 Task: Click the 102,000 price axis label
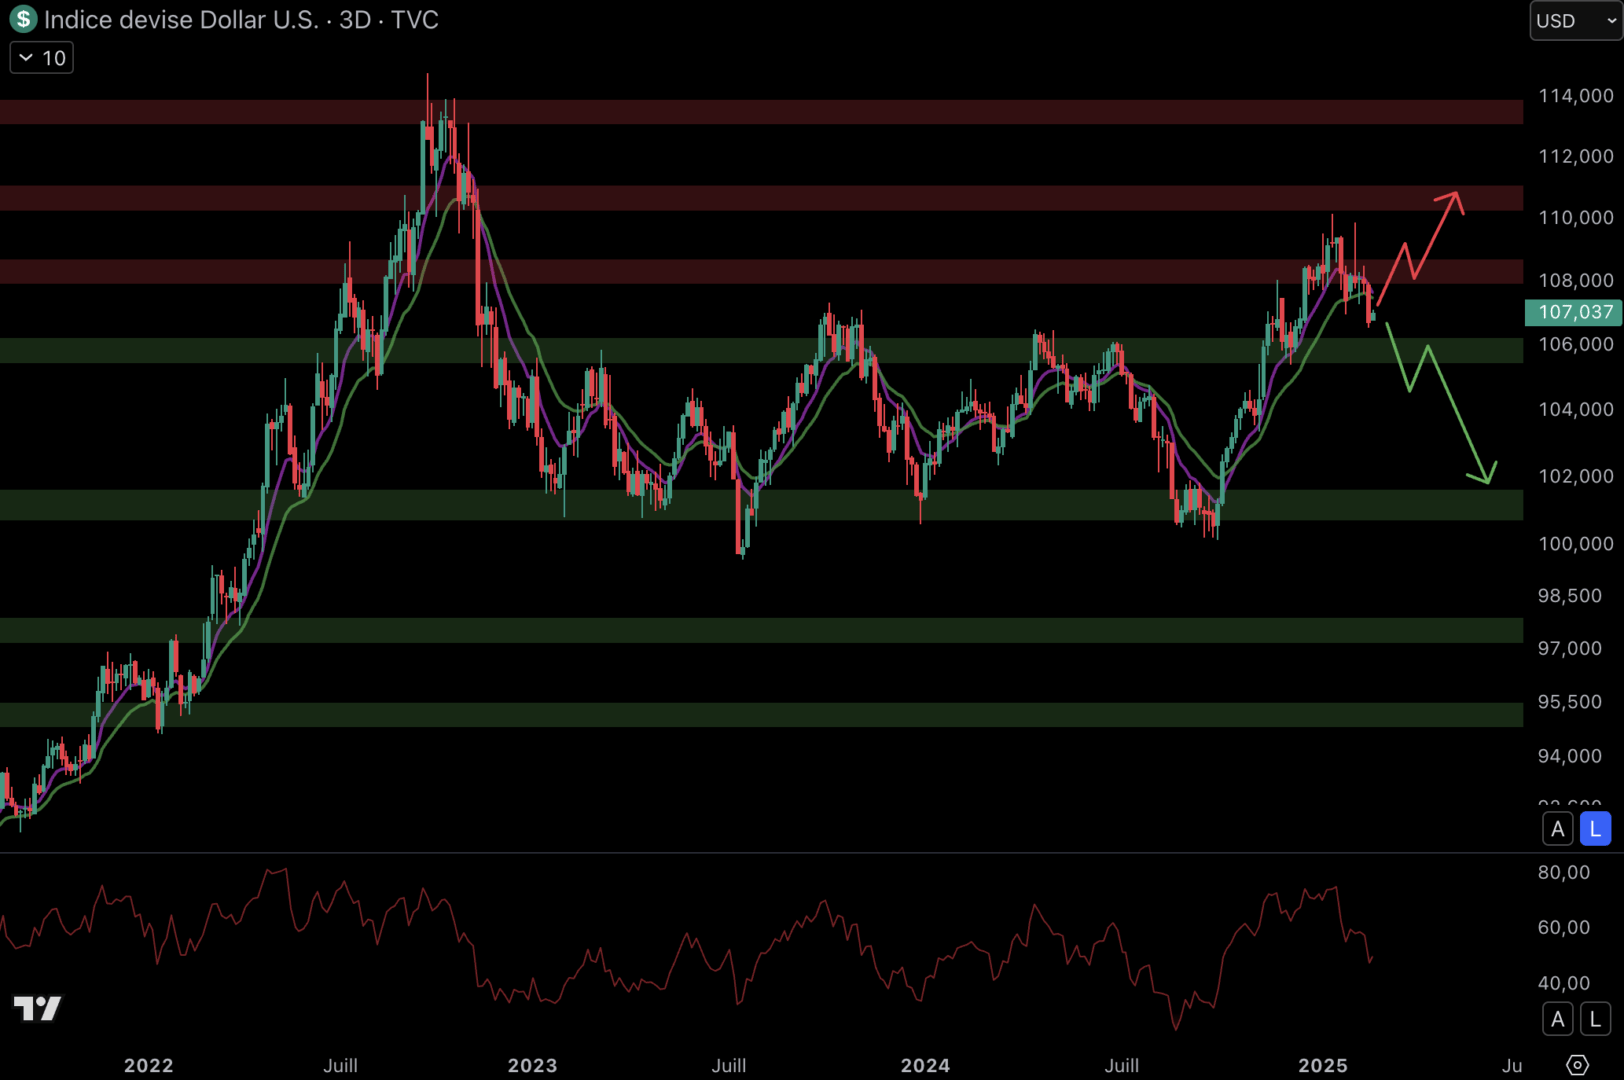tap(1576, 476)
